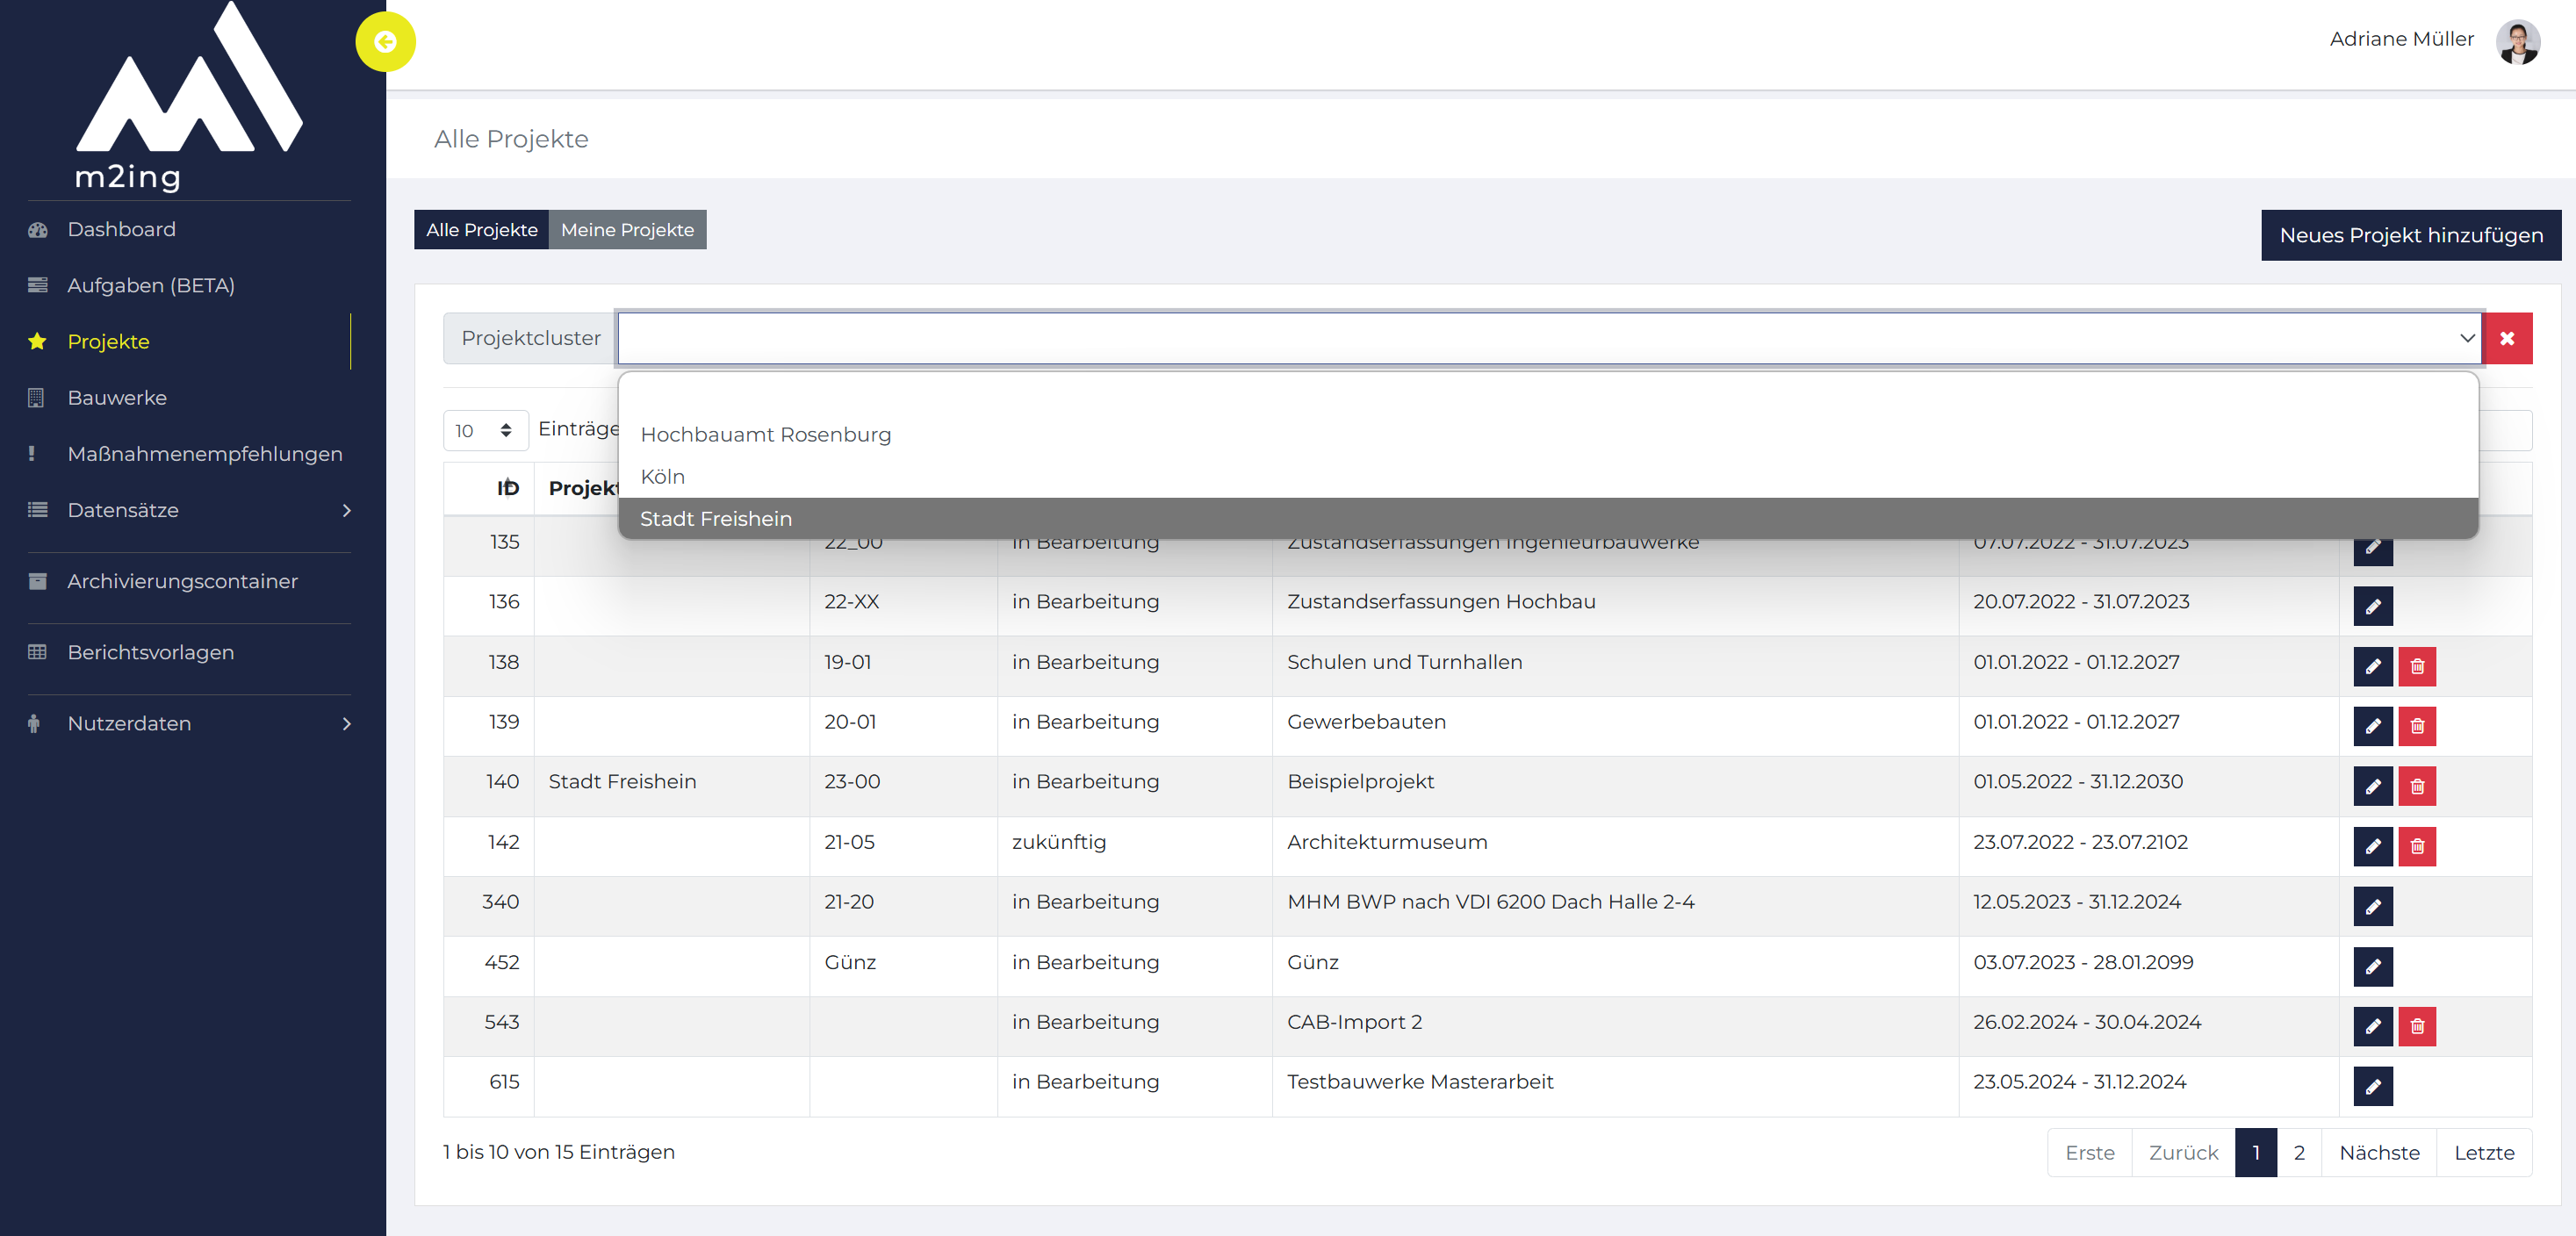Viewport: 2576px width, 1236px height.
Task: Expand Datensätze submenu in sidebar
Action: pyautogui.click(x=190, y=510)
